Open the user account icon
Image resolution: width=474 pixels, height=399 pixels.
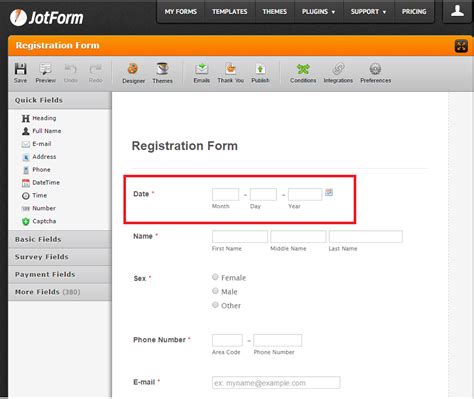457,11
